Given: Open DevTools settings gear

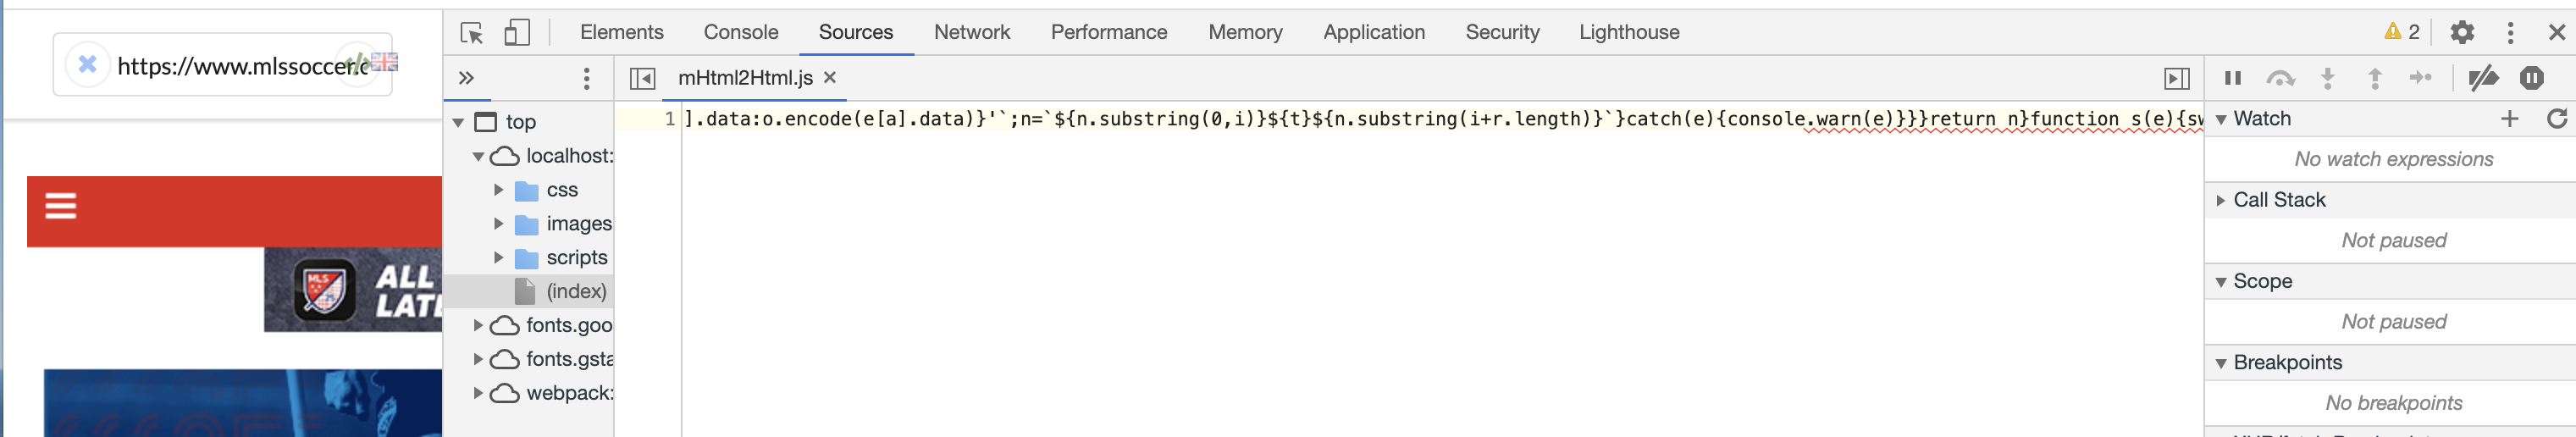Looking at the screenshot, I should pos(2462,32).
